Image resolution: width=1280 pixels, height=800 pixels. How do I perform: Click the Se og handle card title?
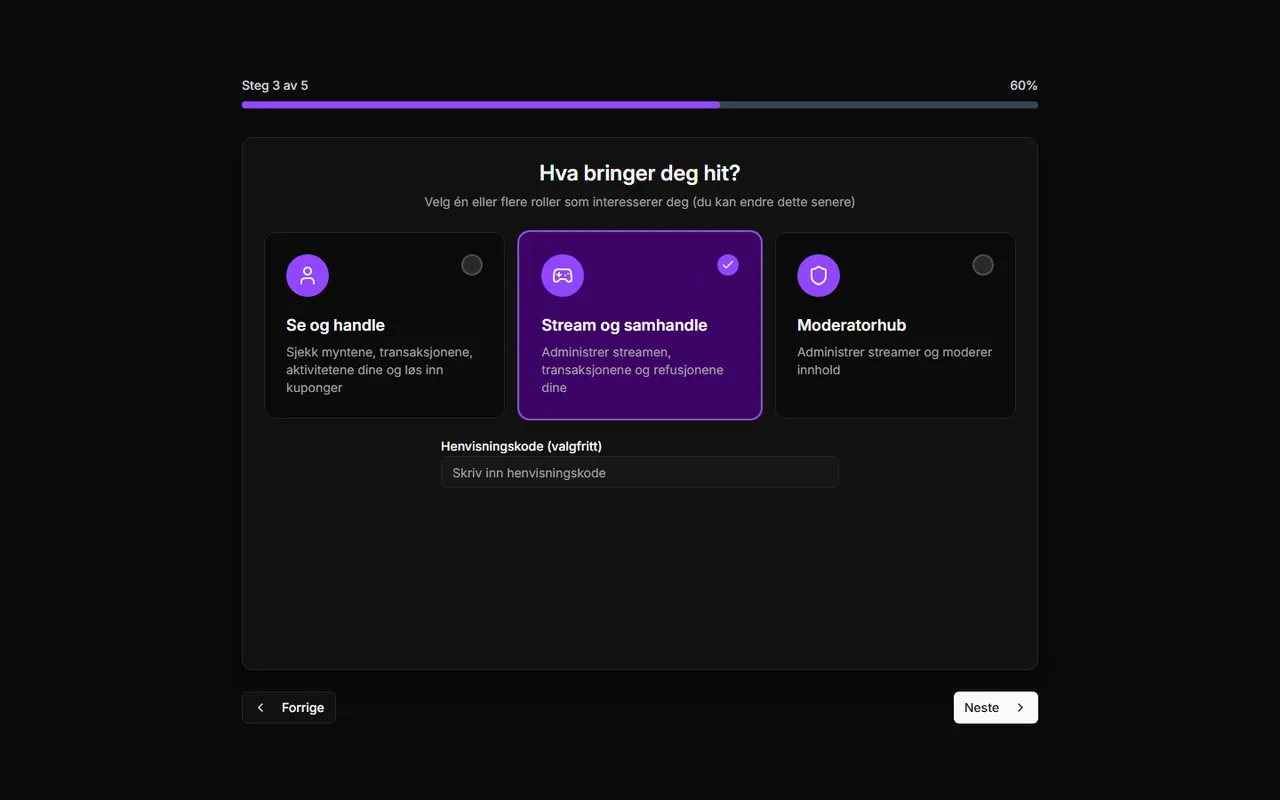tap(335, 325)
